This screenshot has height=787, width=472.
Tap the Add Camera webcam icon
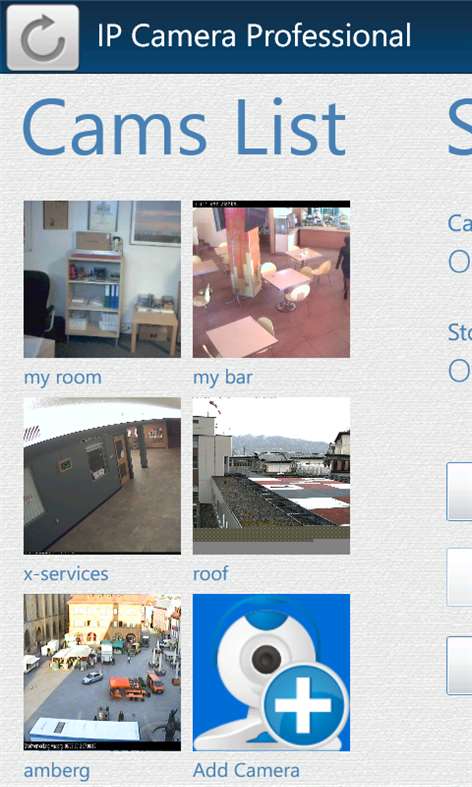(271, 673)
